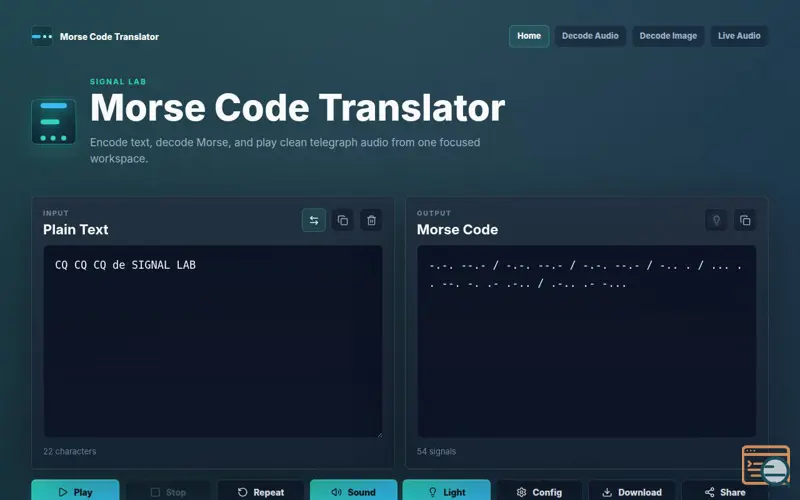800x500 pixels.
Task: Share the translation
Action: [x=725, y=491]
